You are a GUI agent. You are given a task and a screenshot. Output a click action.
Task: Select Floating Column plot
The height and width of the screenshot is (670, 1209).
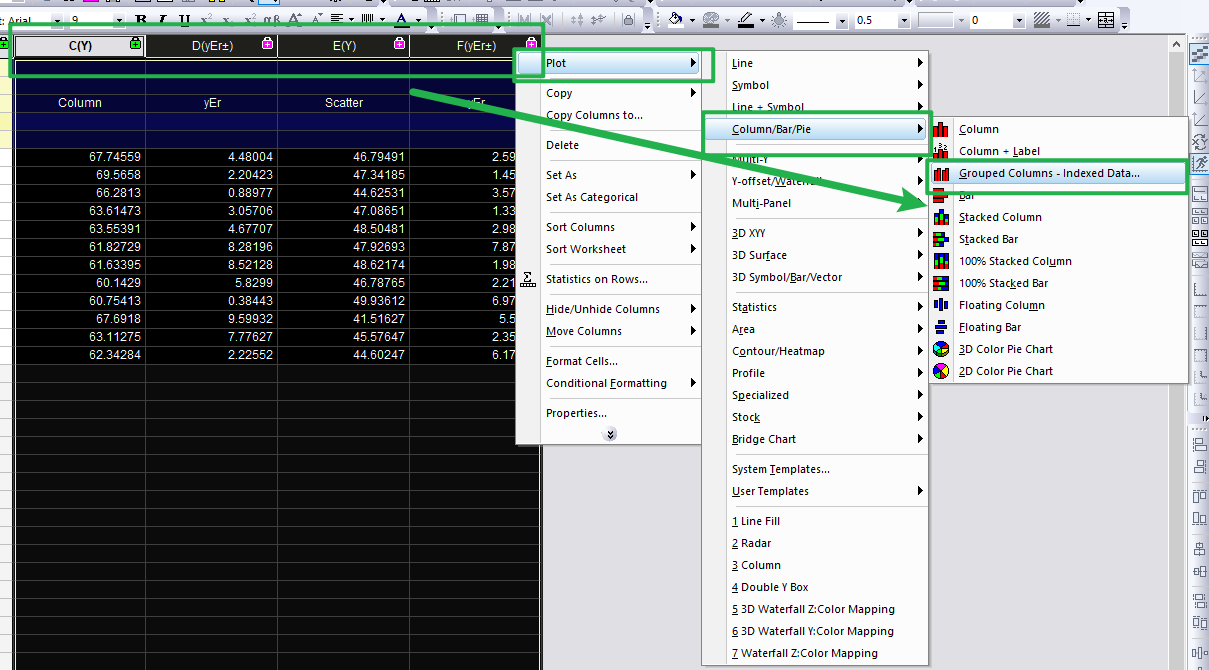1058,305
